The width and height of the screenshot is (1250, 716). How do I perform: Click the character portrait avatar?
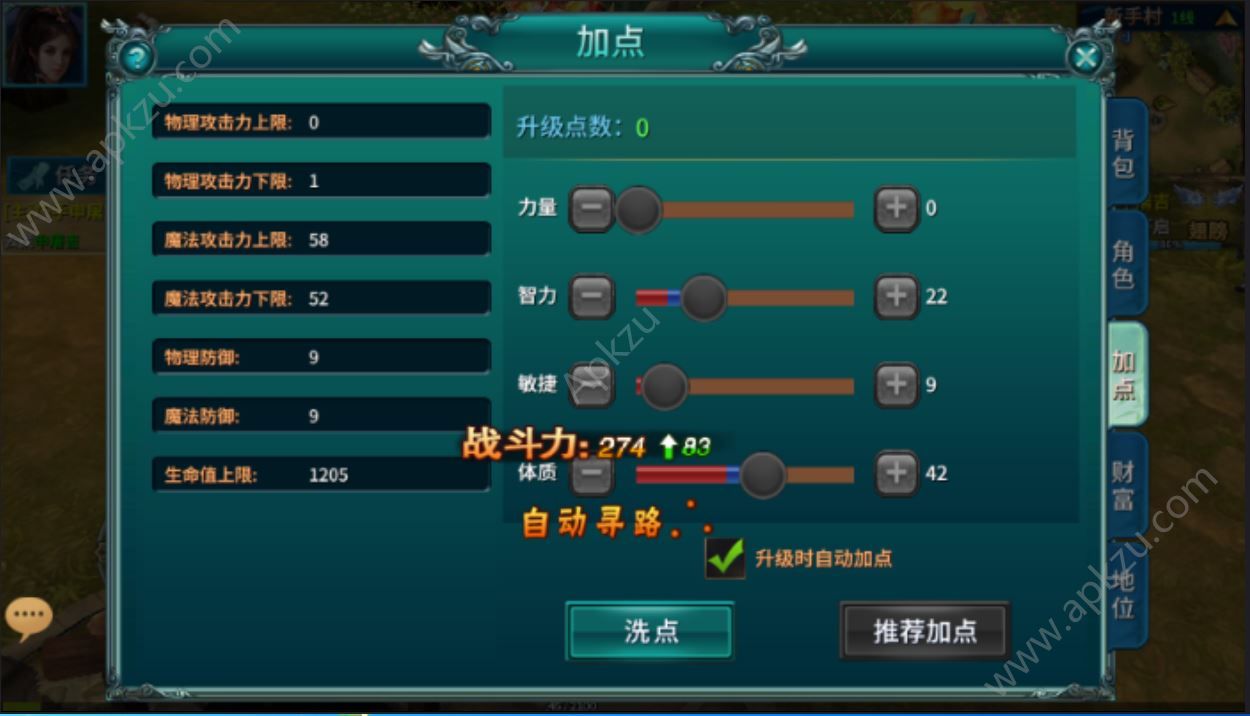coord(43,44)
